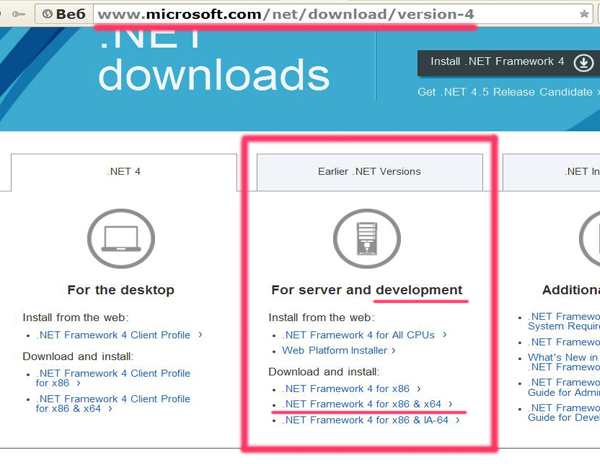Open the Web Platform Installer link
This screenshot has height=464, width=600.
tap(339, 350)
